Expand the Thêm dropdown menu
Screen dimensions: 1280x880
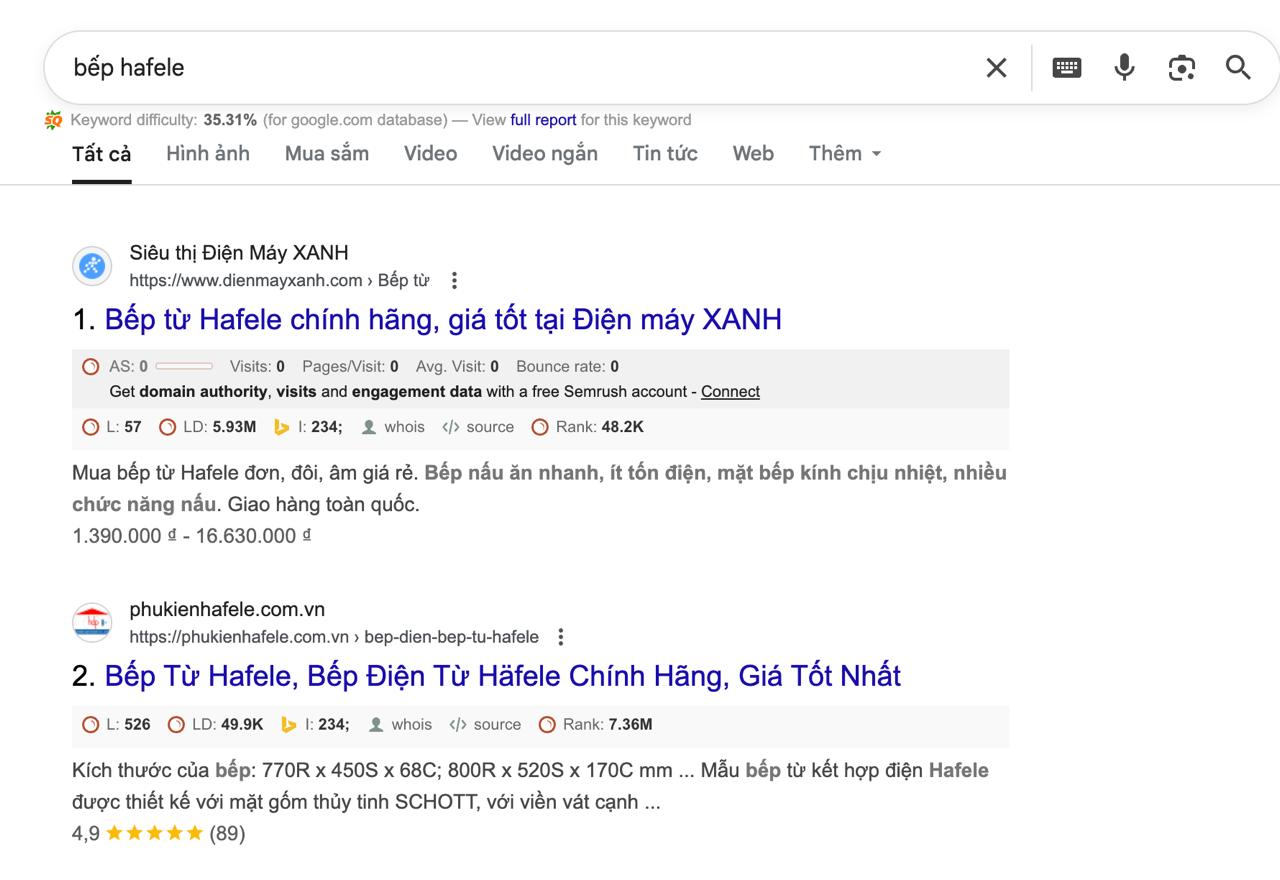845,154
